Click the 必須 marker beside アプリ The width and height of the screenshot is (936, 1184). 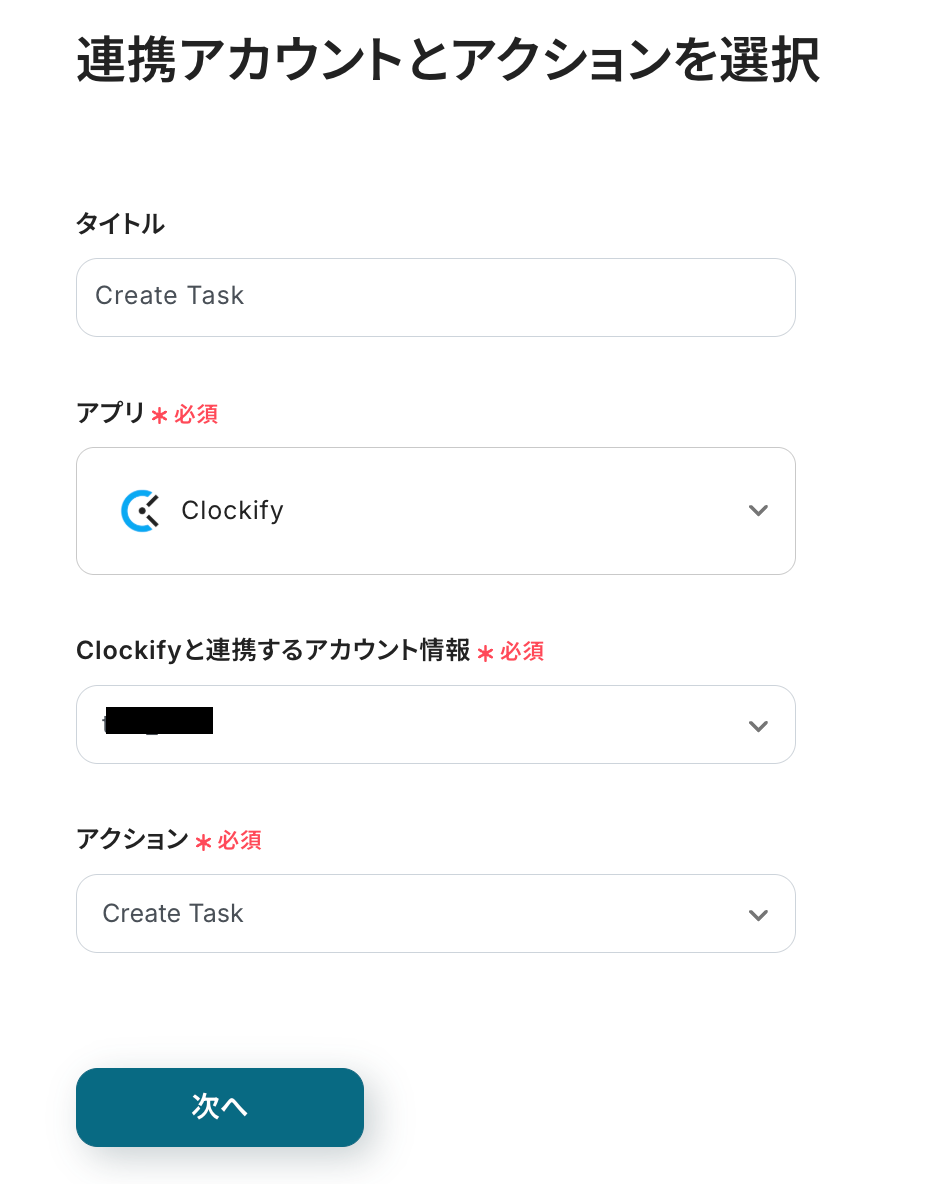coord(196,414)
